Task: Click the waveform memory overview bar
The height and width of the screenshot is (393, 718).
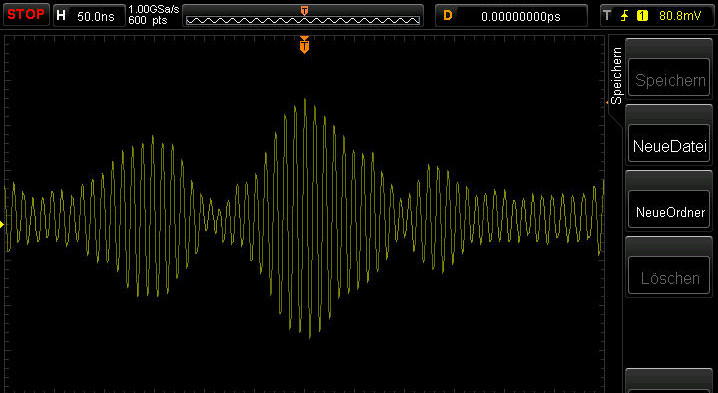Action: (303, 16)
